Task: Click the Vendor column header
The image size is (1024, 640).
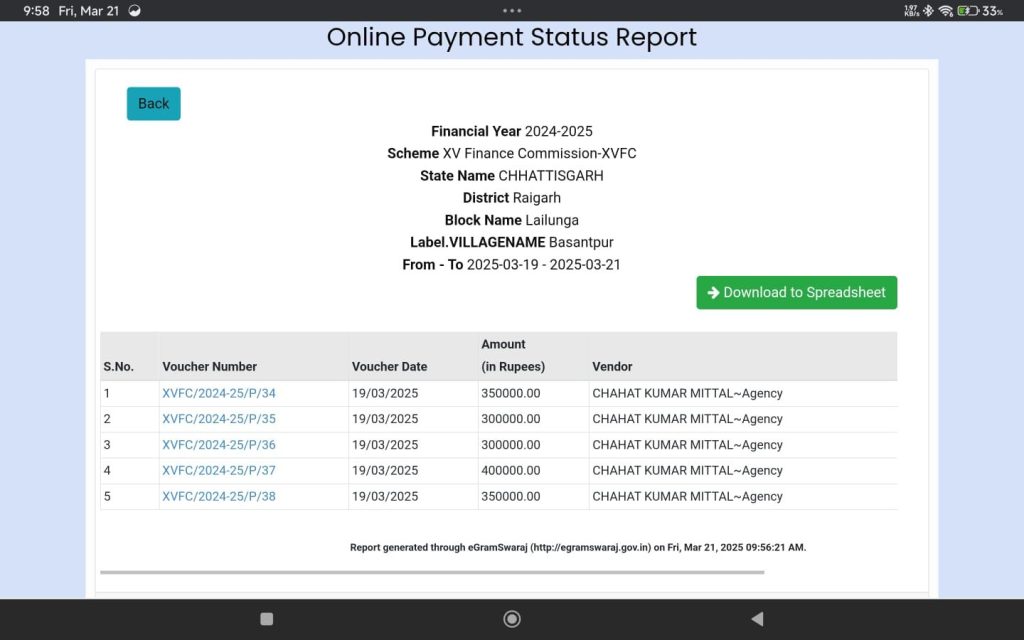Action: coord(612,367)
